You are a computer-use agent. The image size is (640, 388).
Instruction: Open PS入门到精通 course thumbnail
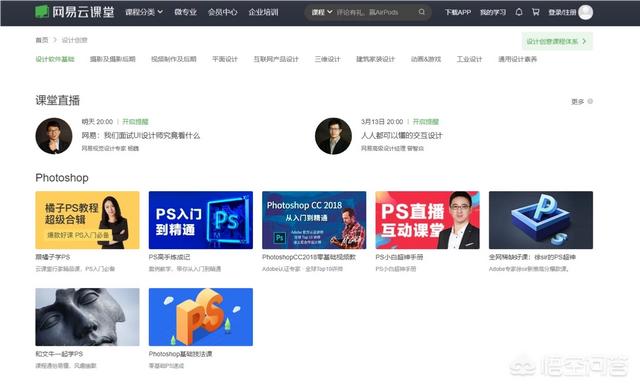201,220
